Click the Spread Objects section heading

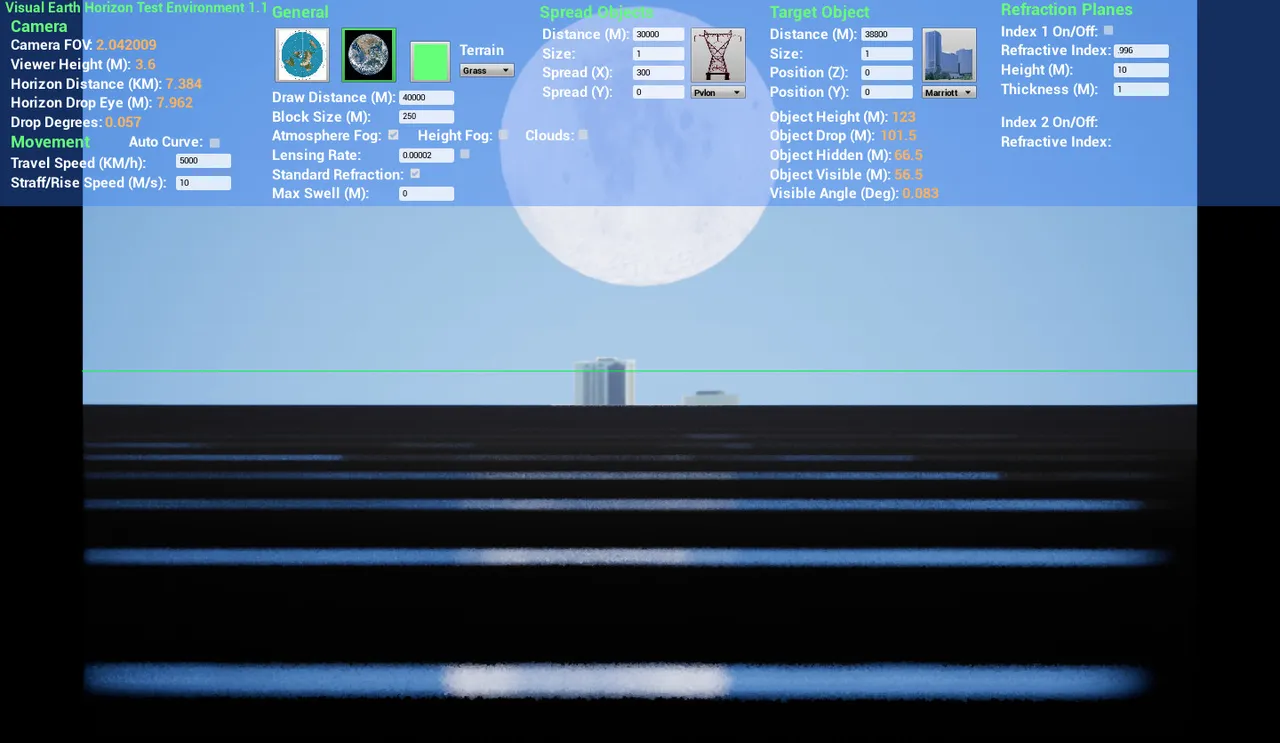pos(596,12)
